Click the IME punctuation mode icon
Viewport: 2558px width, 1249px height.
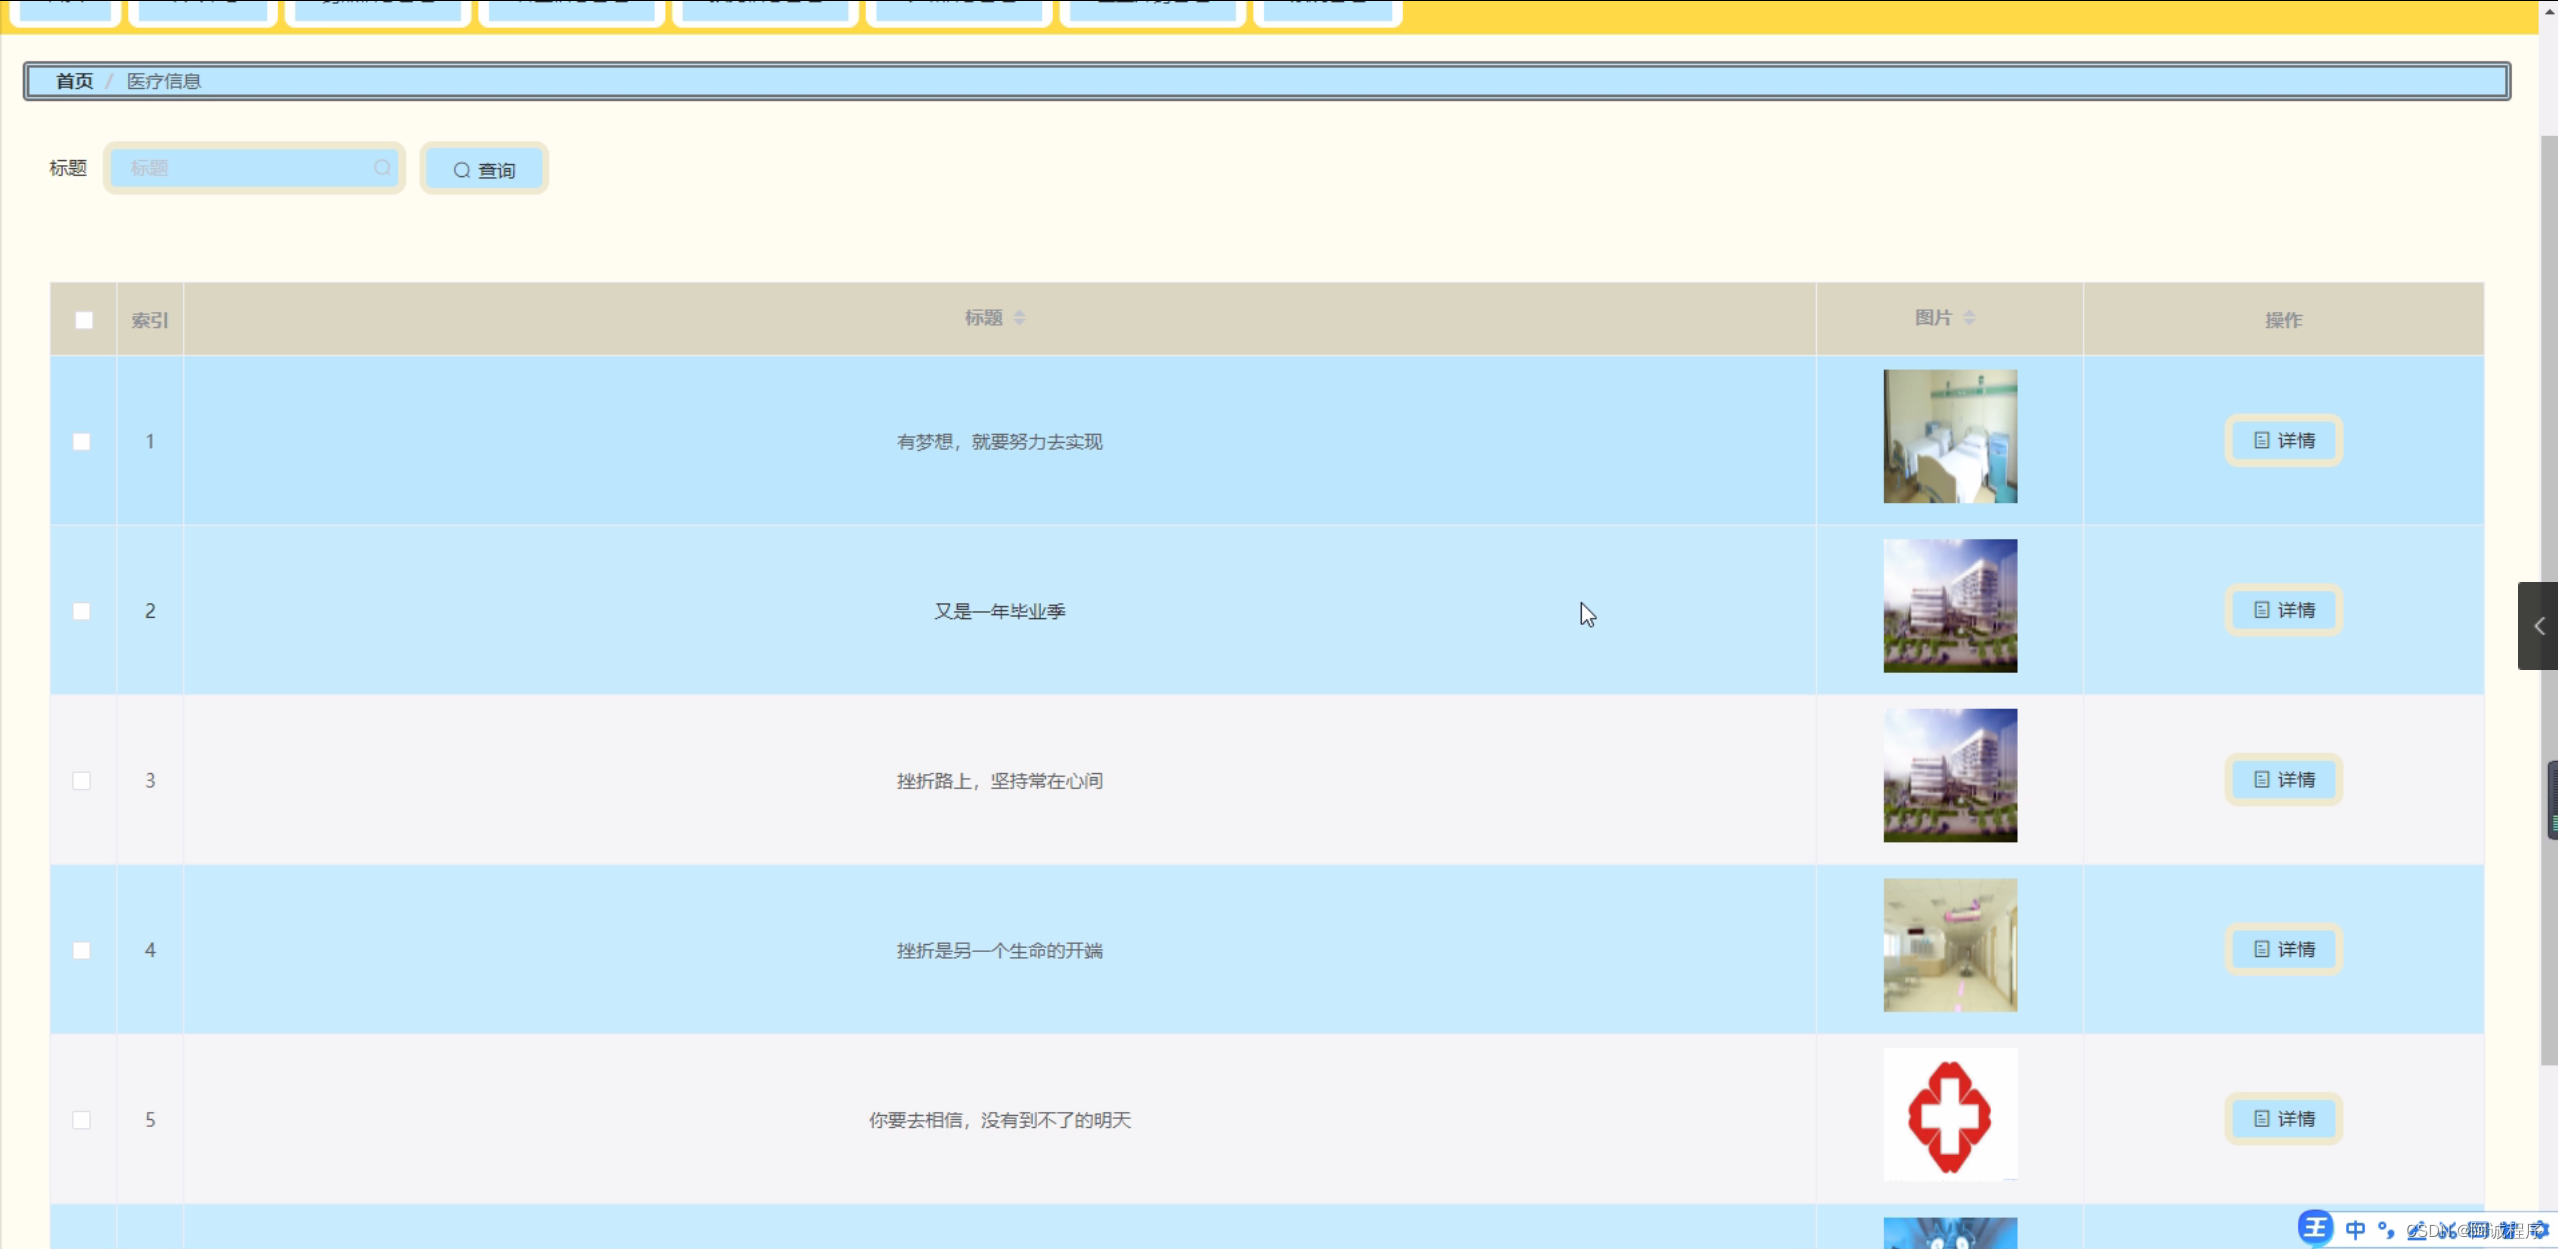2386,1230
